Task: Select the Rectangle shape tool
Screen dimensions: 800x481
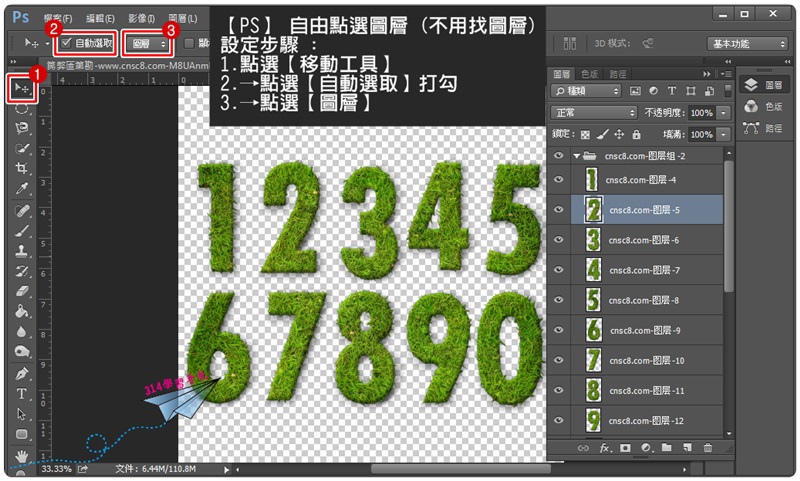Action: (x=21, y=434)
